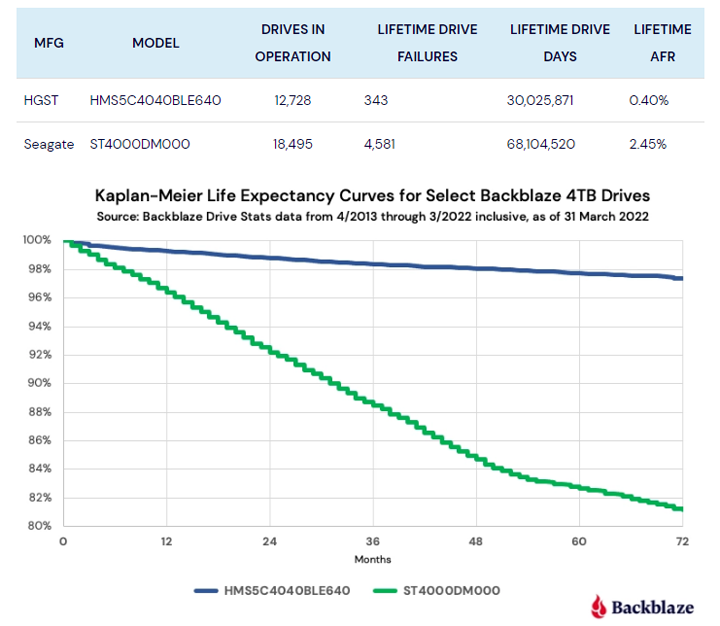Click the ST4000DM000 legend label

pyautogui.click(x=451, y=591)
